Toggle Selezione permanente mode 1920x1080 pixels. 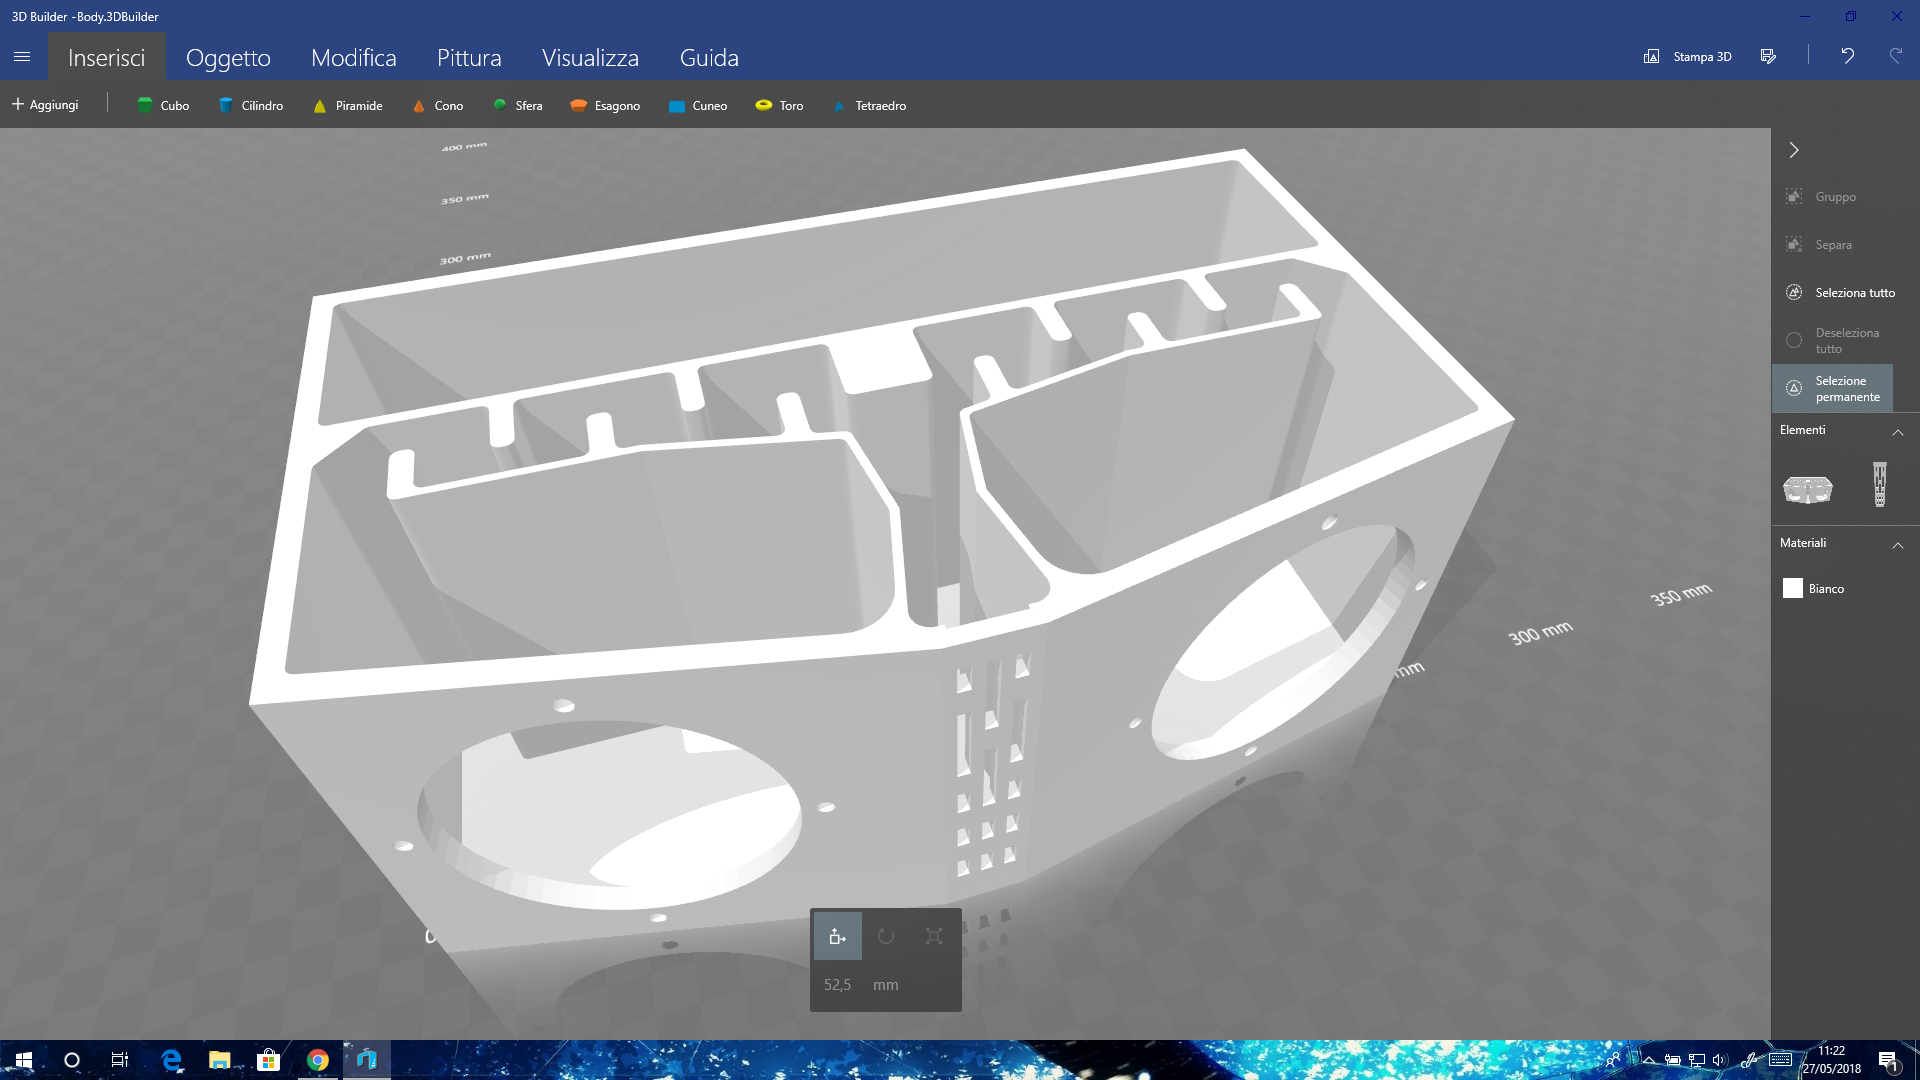1832,388
